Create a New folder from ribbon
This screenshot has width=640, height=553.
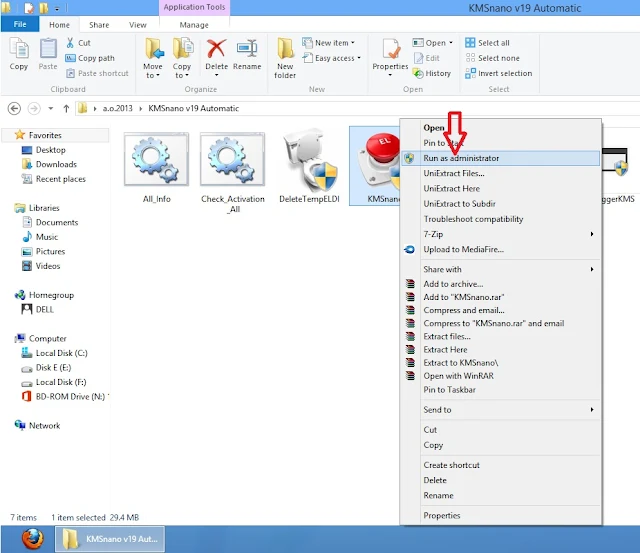click(285, 58)
